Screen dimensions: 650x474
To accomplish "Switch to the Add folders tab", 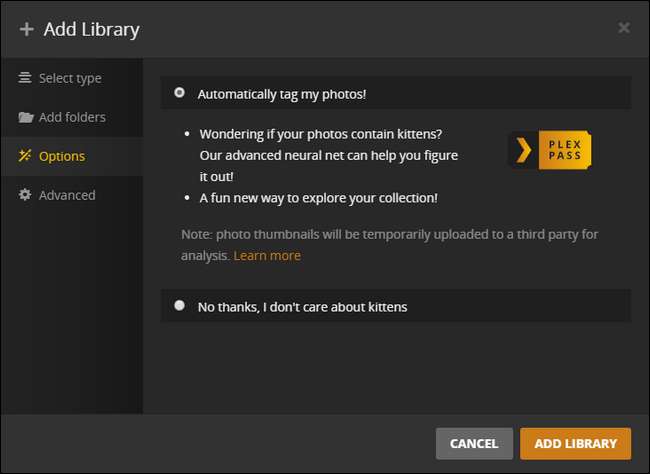I will (72, 117).
